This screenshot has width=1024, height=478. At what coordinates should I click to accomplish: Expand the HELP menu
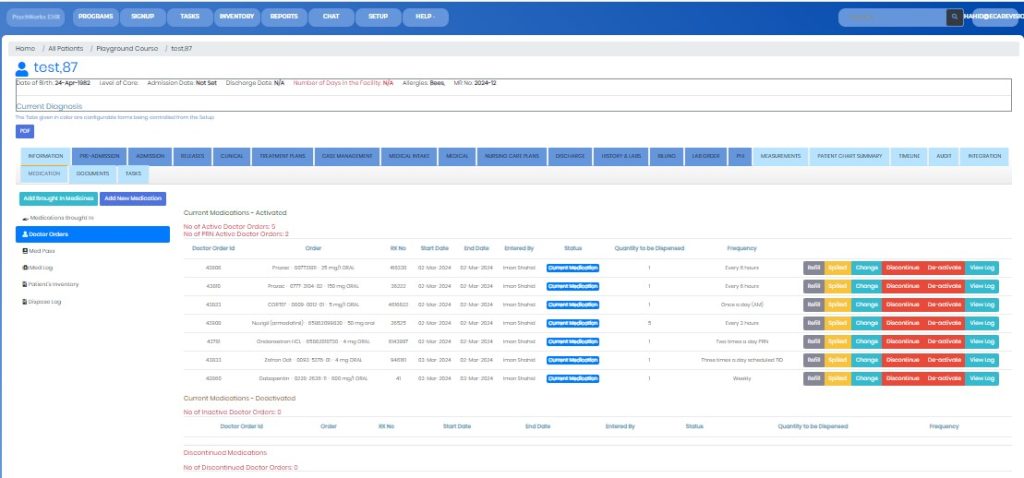click(425, 17)
